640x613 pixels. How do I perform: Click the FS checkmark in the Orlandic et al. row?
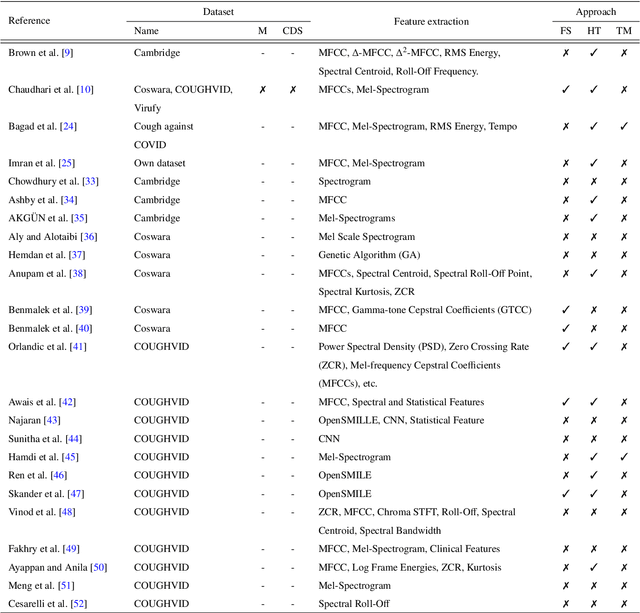pos(566,347)
